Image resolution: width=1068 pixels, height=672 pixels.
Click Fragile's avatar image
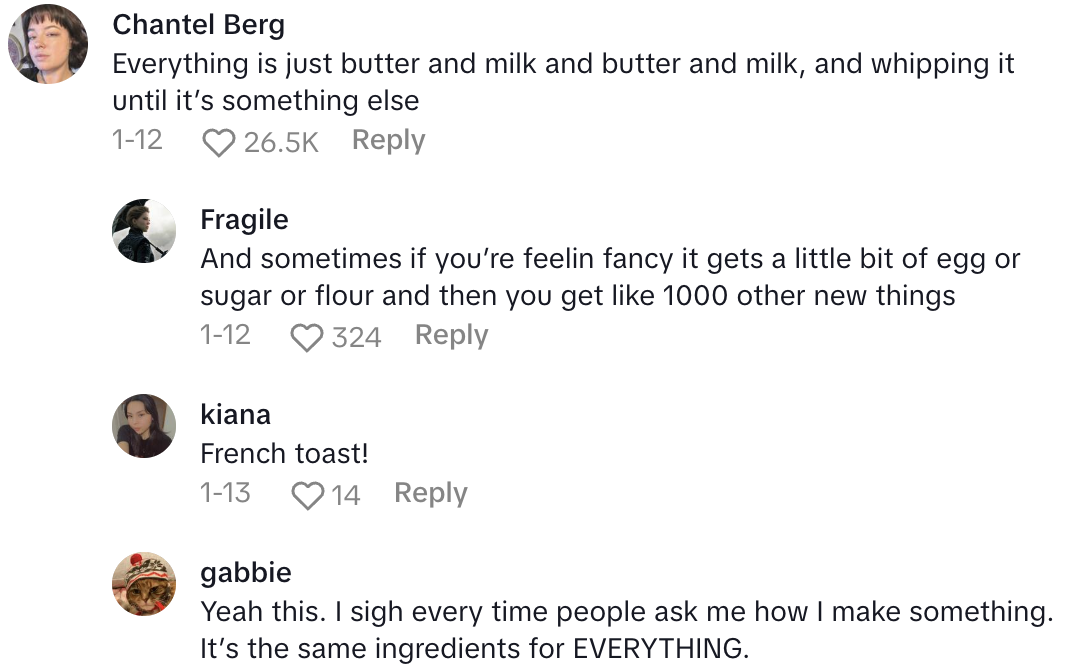144,231
